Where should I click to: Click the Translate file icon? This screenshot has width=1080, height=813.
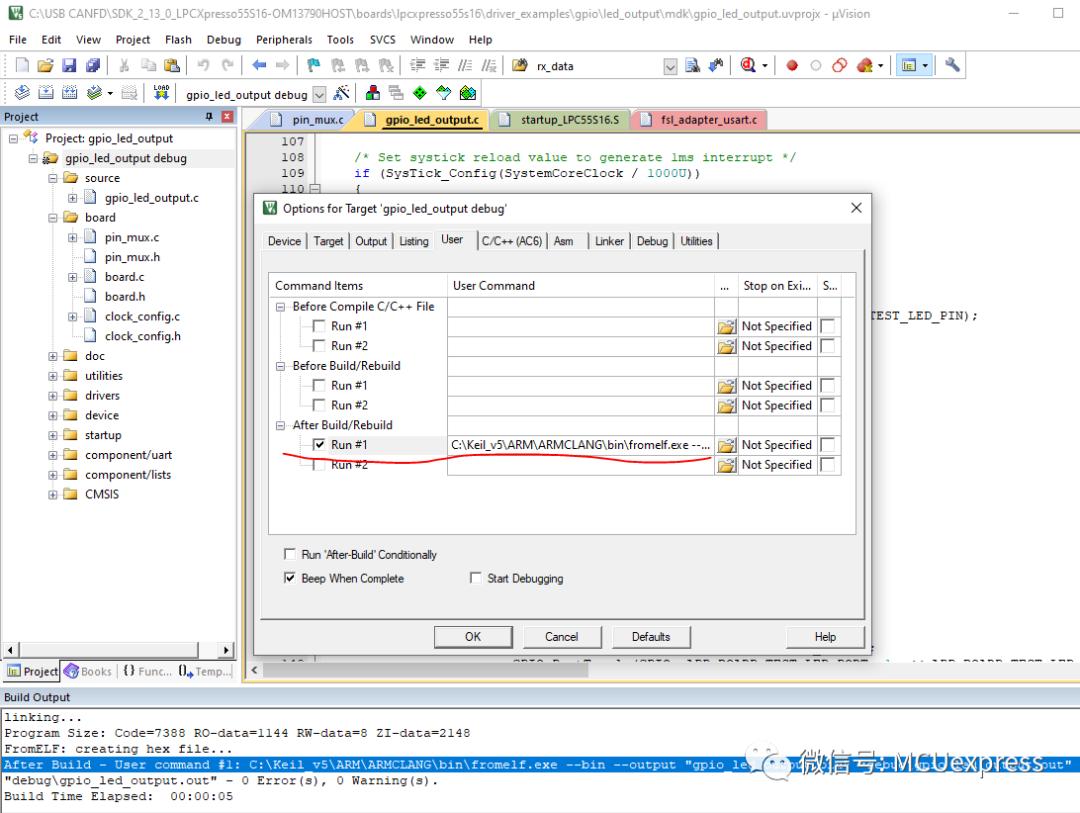pos(22,93)
